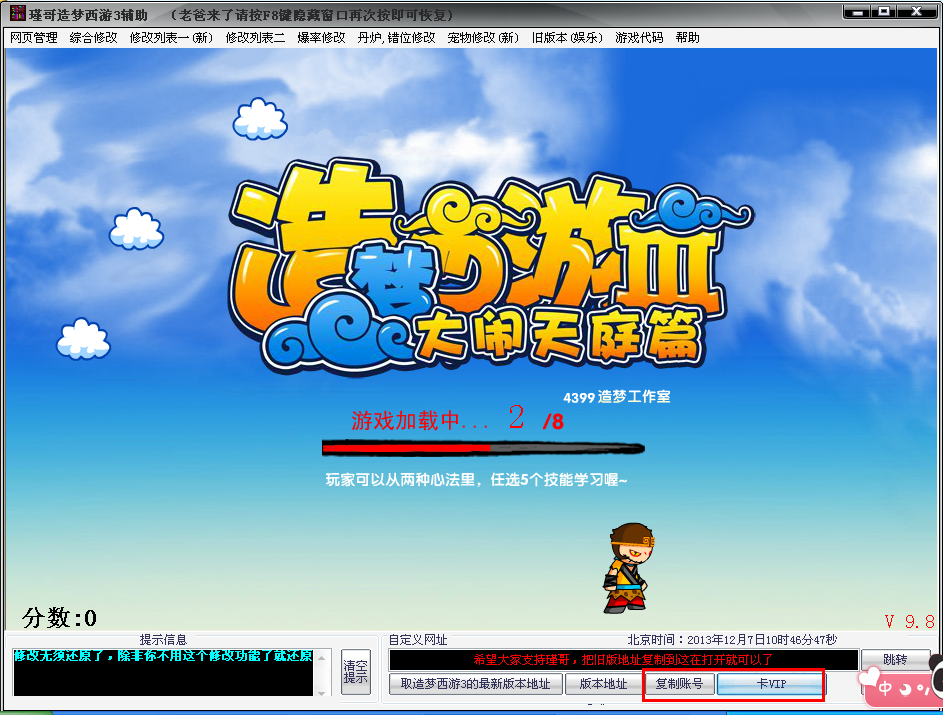Open the 帮助 menu
Viewport: 943px width, 715px height.
click(x=687, y=38)
